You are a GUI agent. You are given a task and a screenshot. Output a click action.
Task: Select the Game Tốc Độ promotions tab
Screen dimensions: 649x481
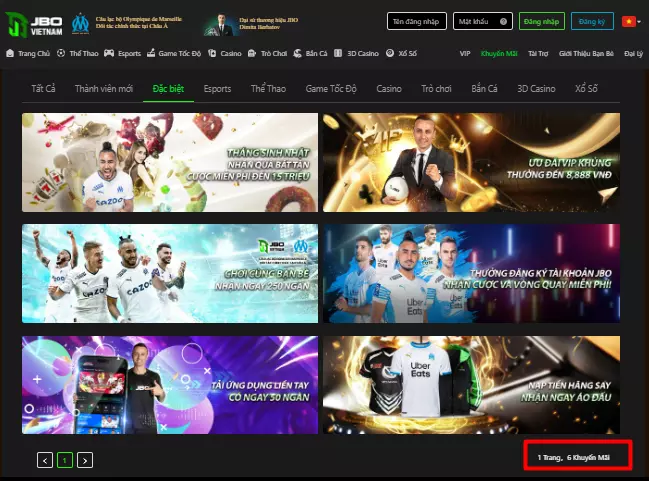click(331, 89)
